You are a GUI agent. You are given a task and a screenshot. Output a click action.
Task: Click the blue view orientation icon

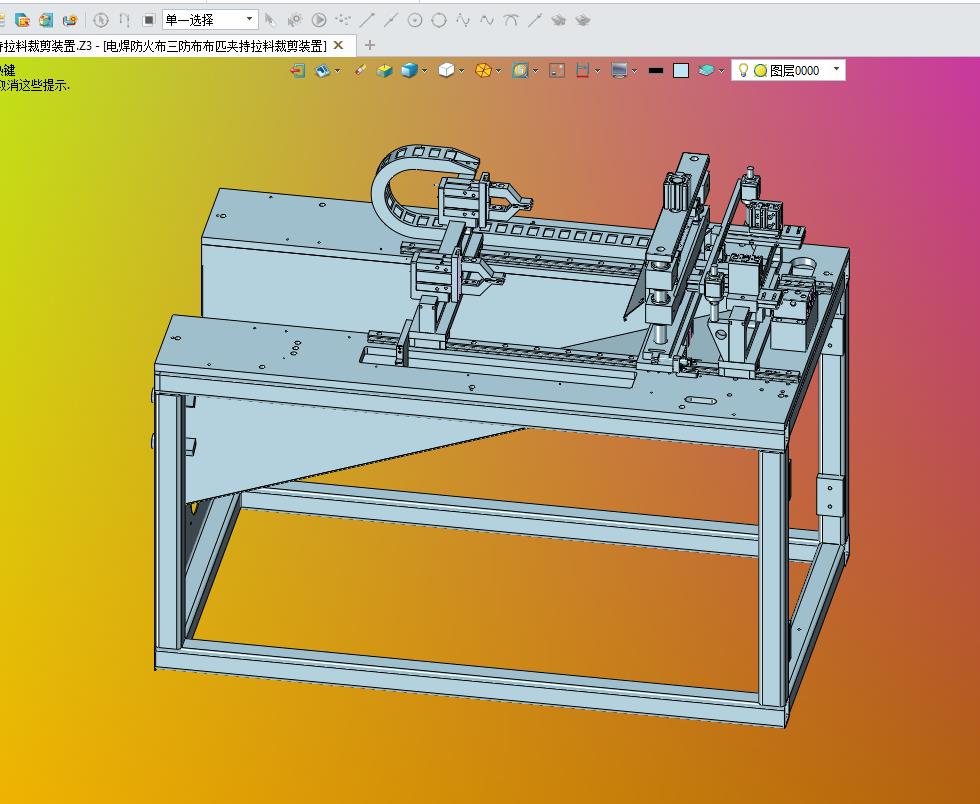pyautogui.click(x=322, y=71)
